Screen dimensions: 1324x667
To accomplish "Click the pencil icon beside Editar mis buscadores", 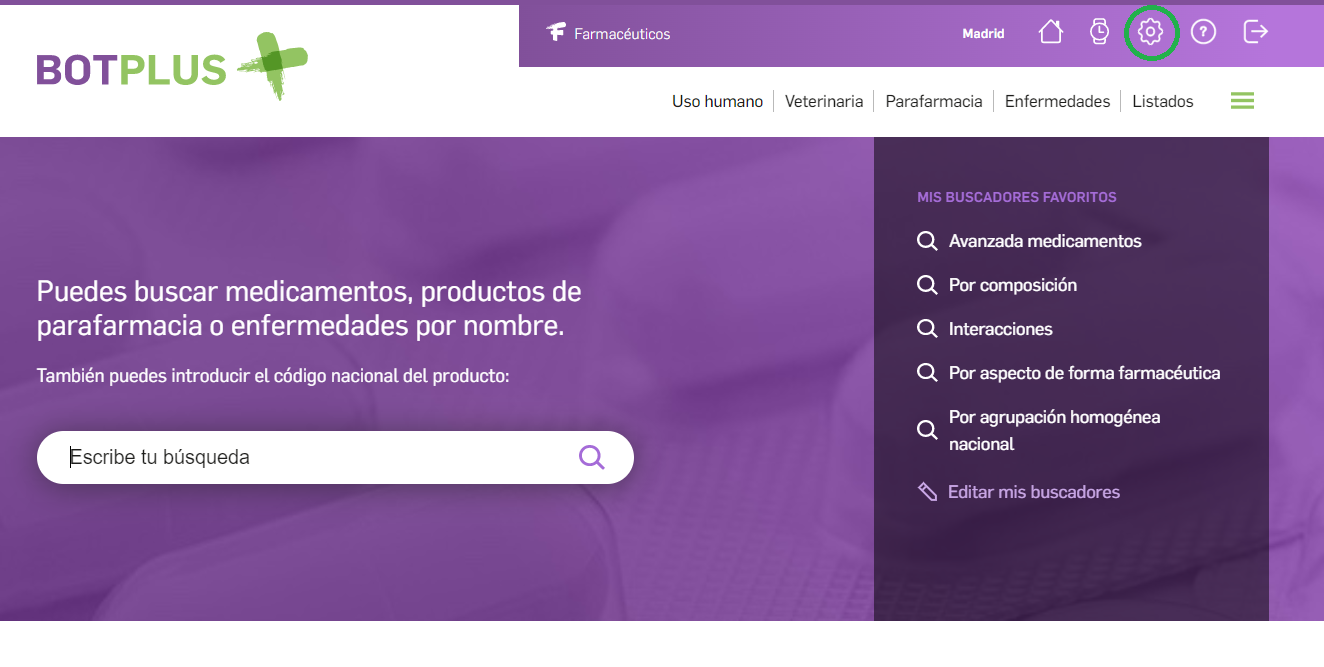I will coord(927,492).
